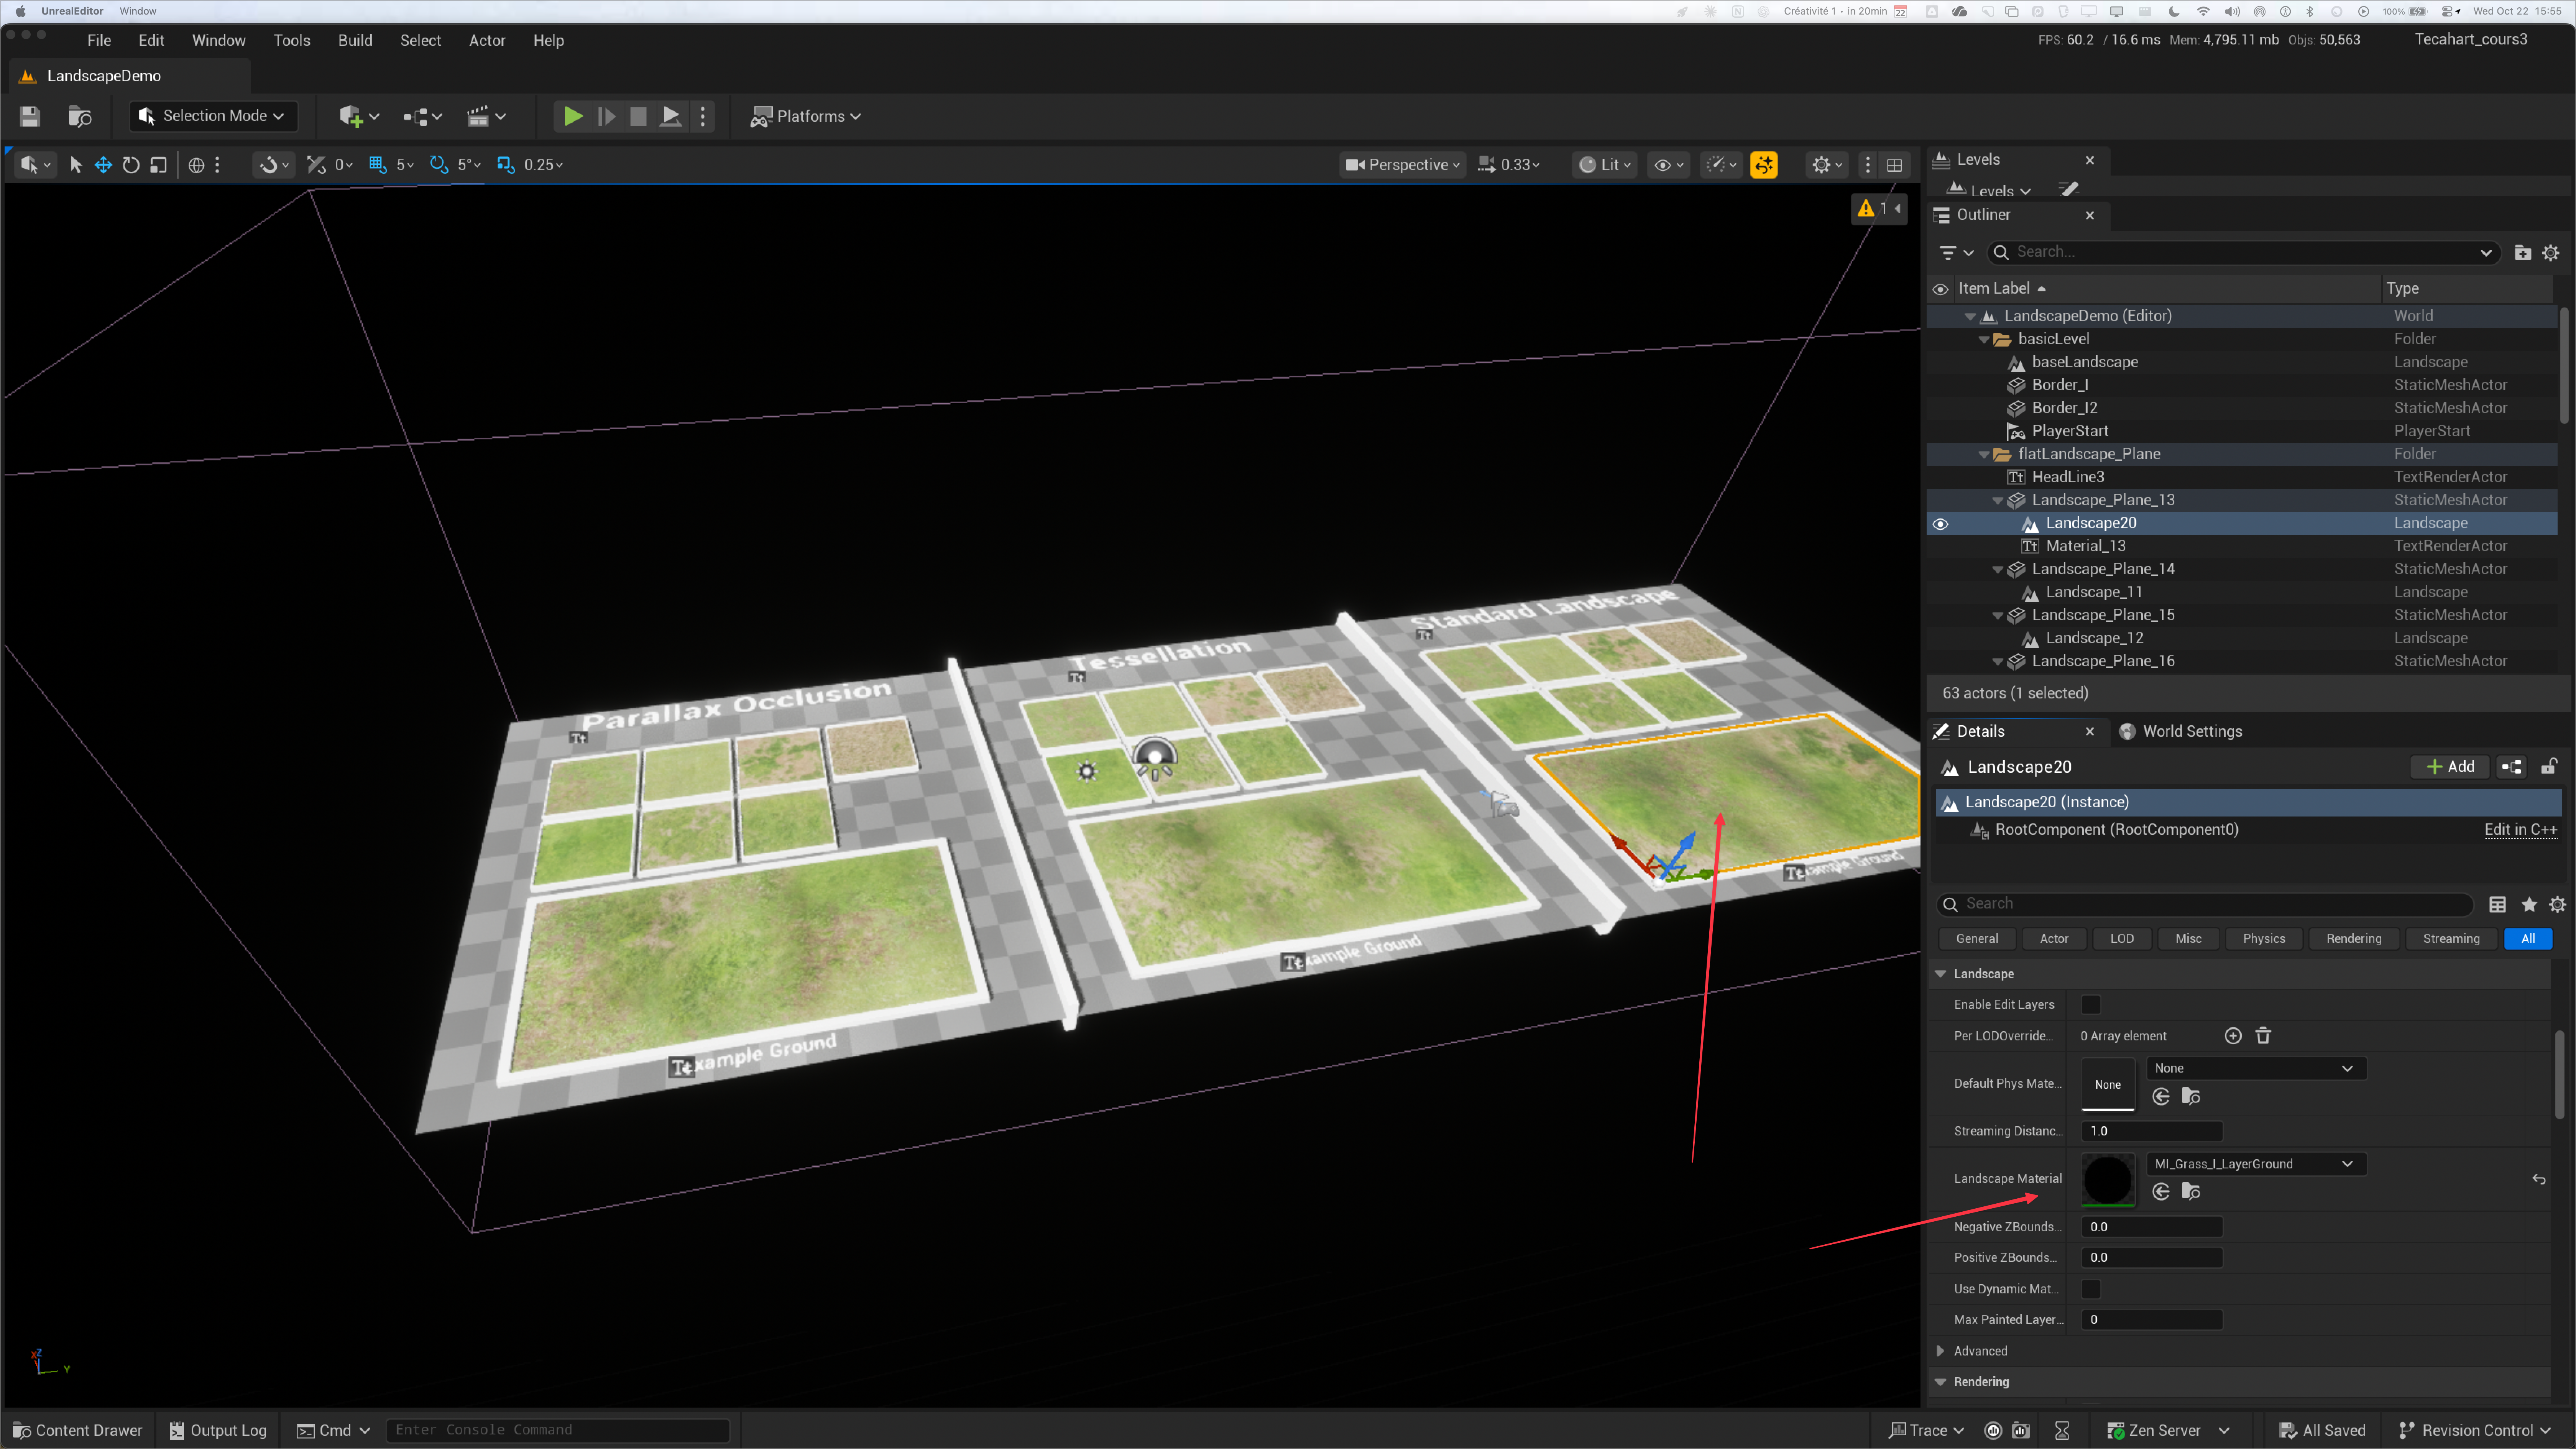
Task: Open the Landscape Material asset dropdown
Action: [x=2255, y=1164]
